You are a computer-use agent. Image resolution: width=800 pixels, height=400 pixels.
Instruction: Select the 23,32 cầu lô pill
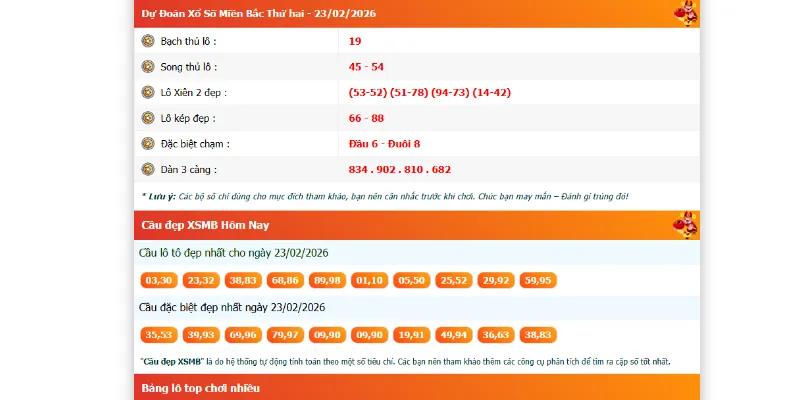click(201, 280)
